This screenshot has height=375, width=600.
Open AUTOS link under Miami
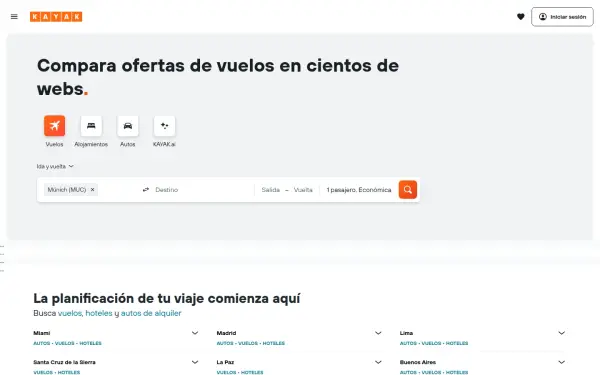(x=42, y=343)
